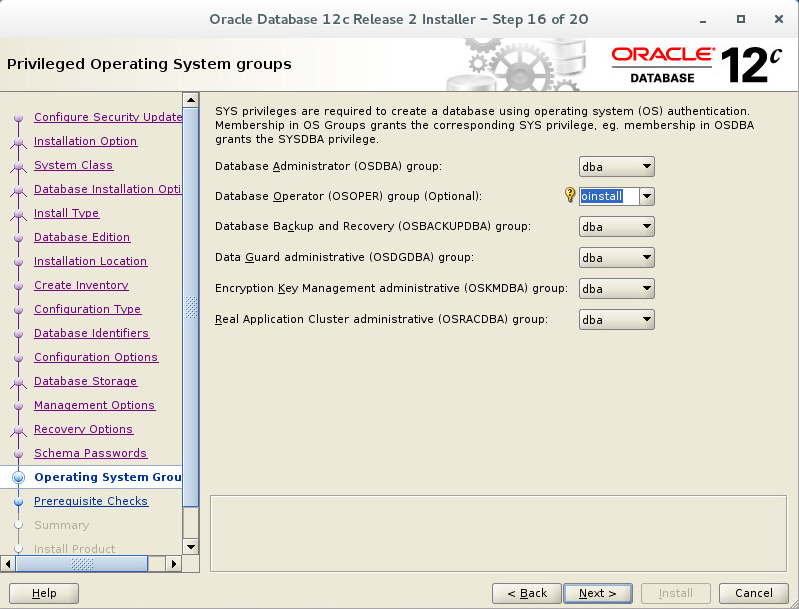Go to Installation Location step
The image size is (799, 609).
90,261
